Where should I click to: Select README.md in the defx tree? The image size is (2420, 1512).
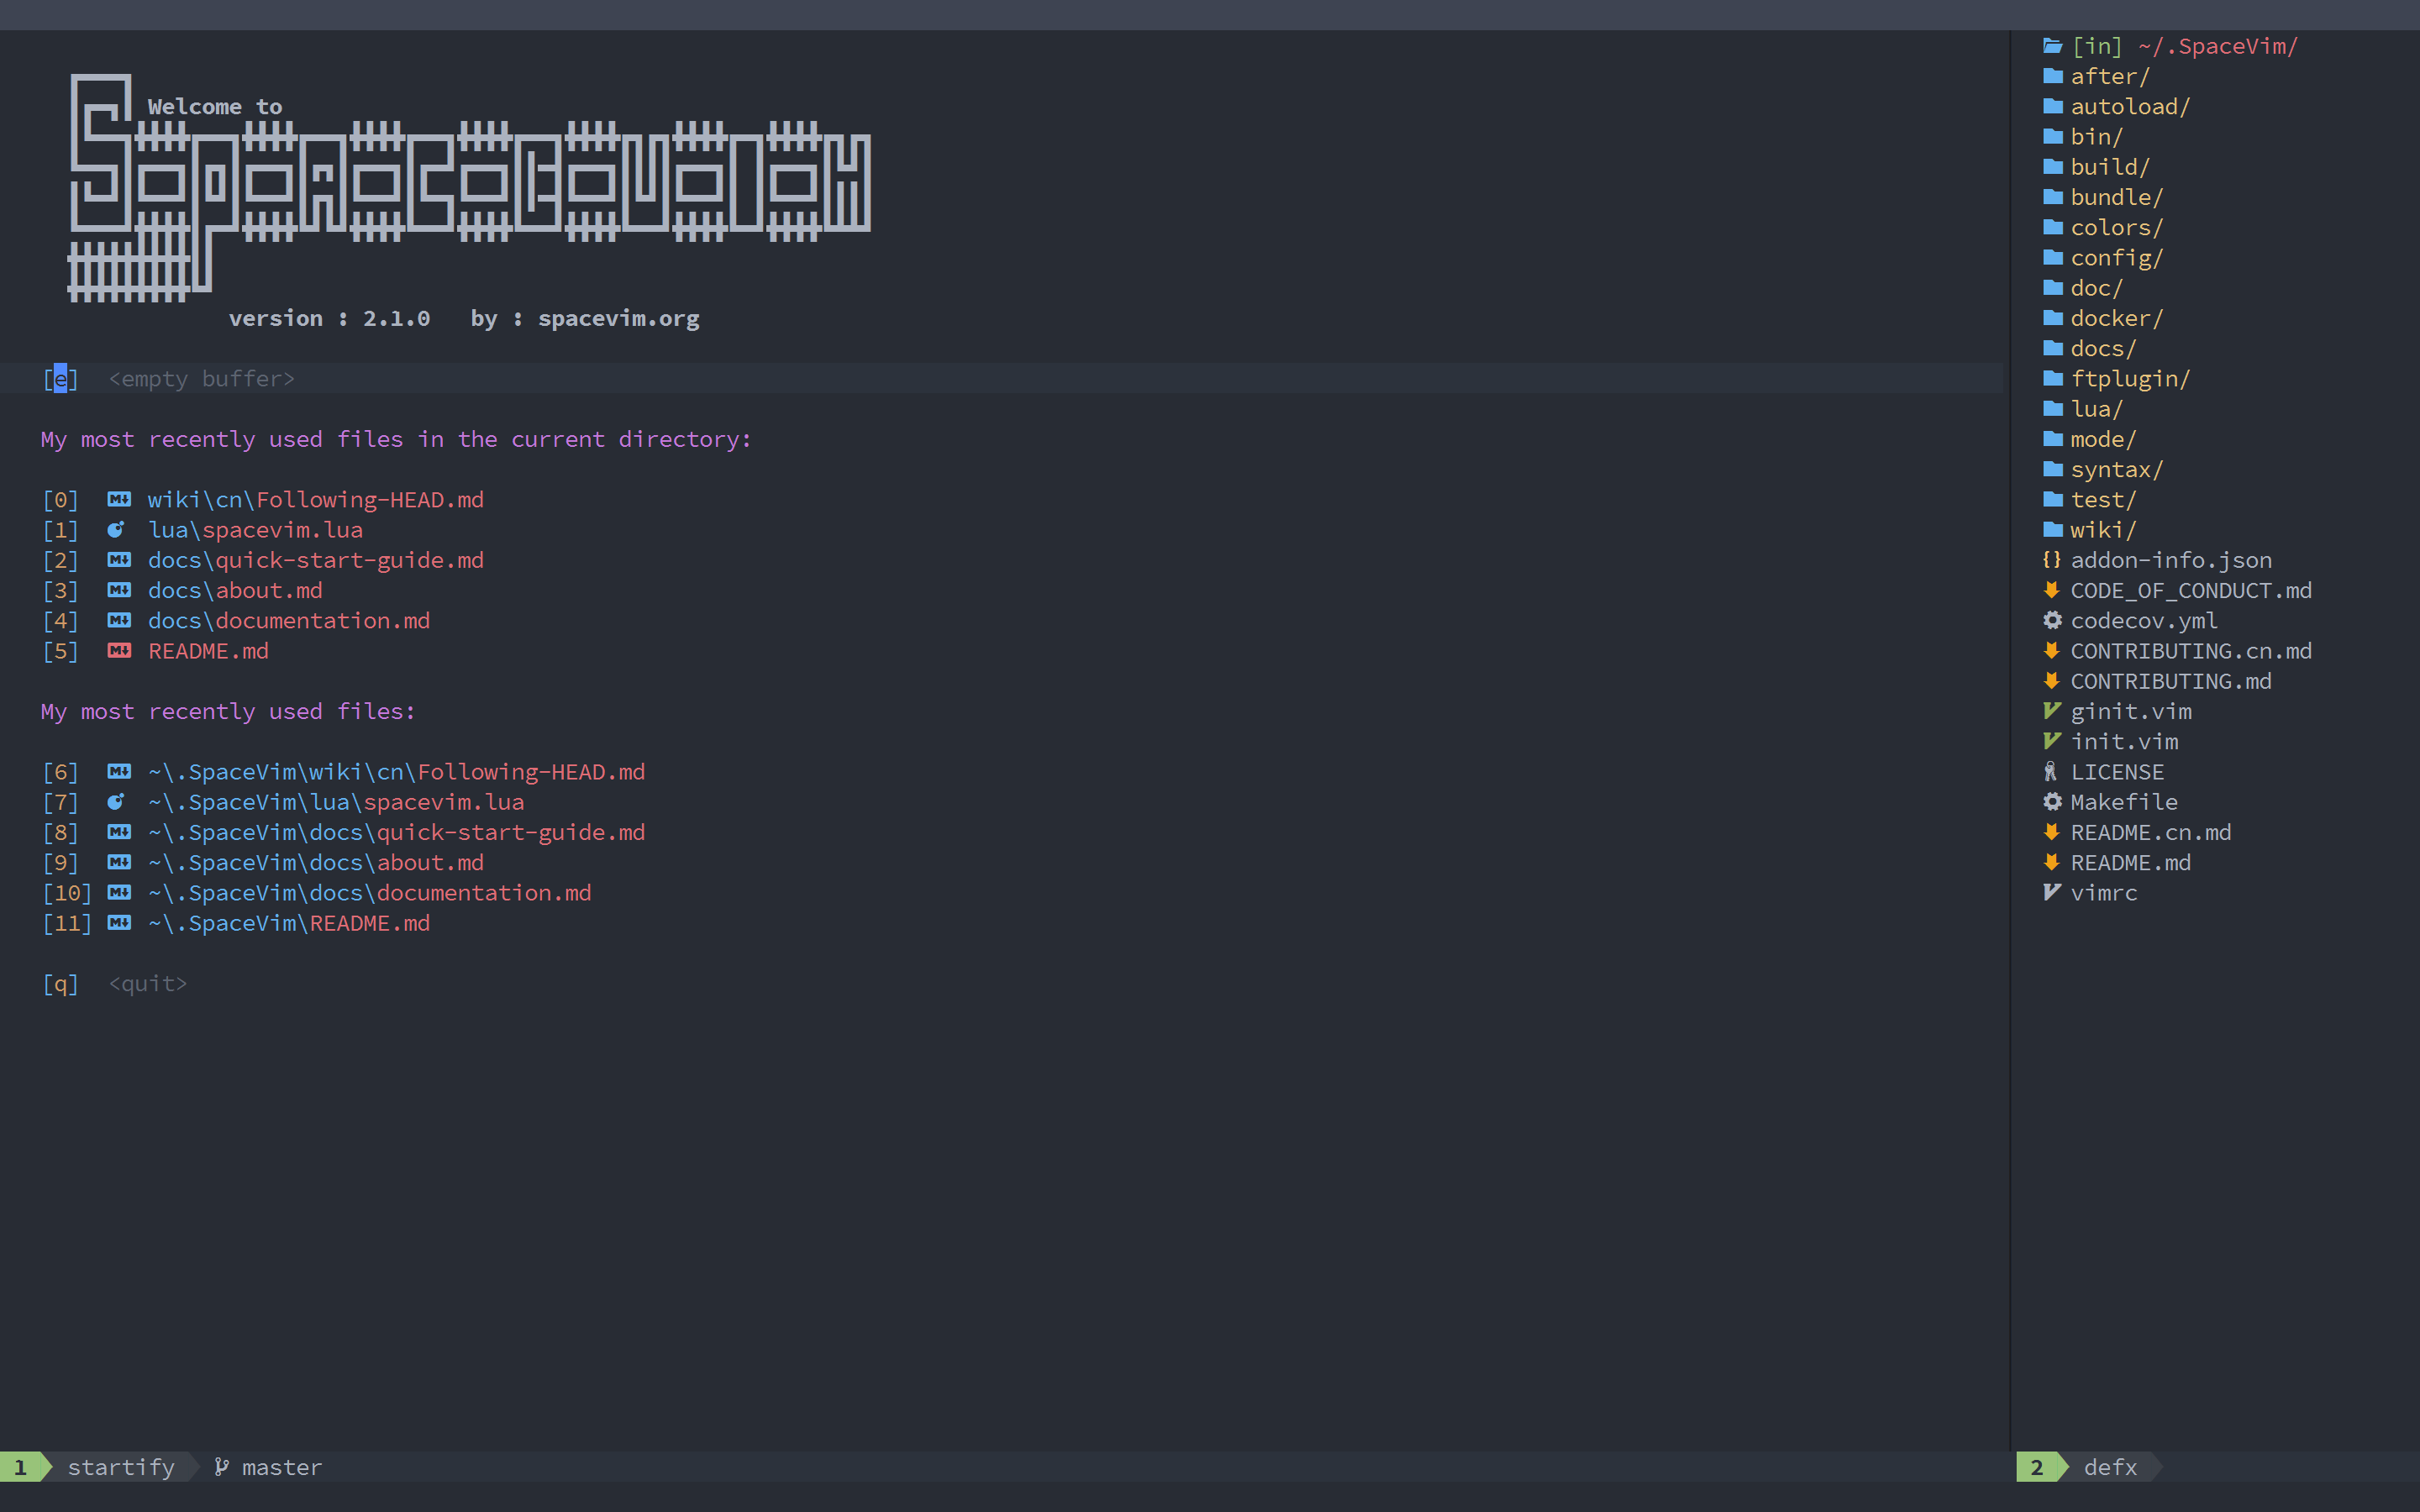tap(2130, 862)
